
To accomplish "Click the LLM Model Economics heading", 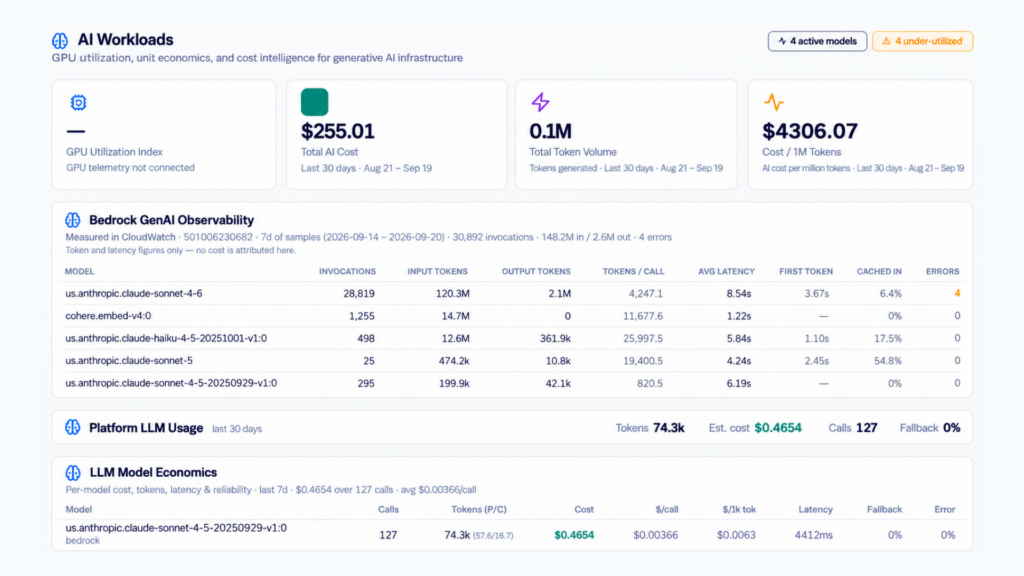I will [153, 472].
